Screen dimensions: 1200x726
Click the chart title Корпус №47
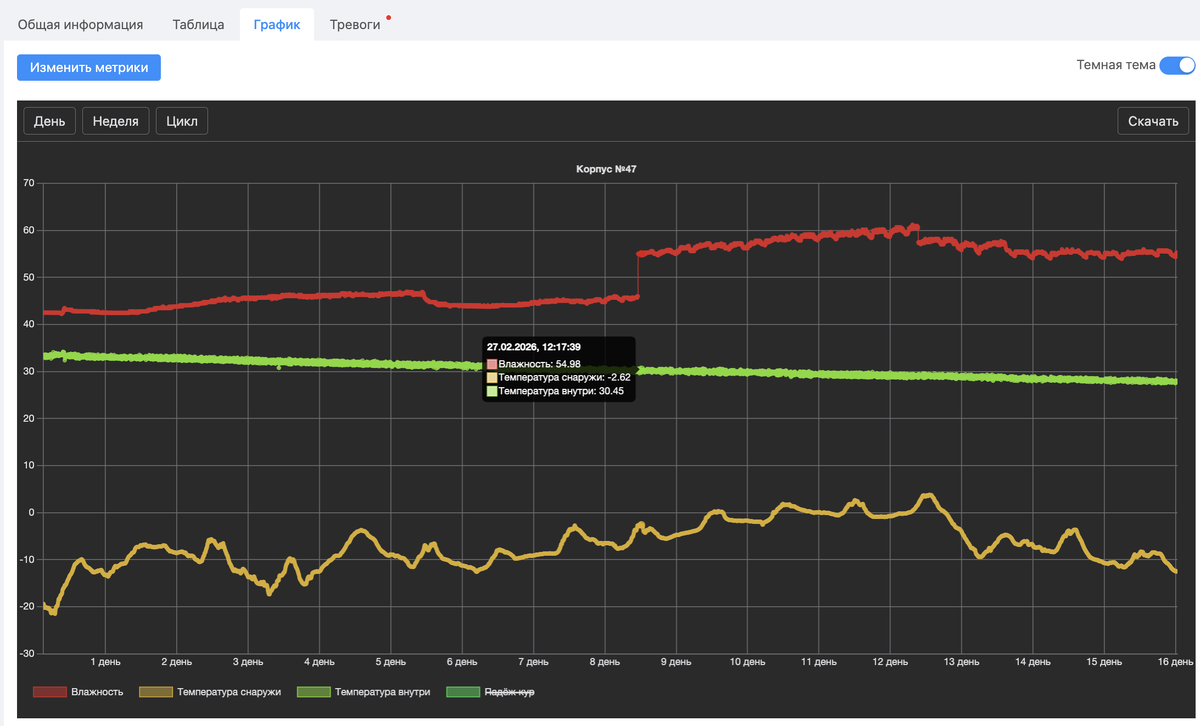(606, 169)
